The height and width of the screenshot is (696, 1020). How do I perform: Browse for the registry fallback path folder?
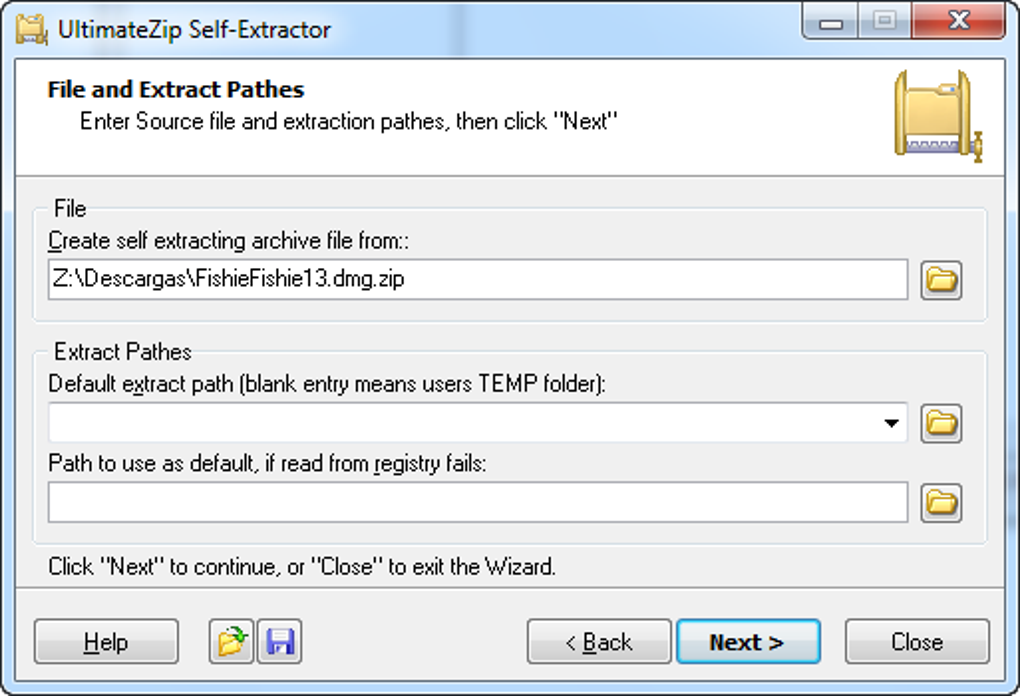941,502
